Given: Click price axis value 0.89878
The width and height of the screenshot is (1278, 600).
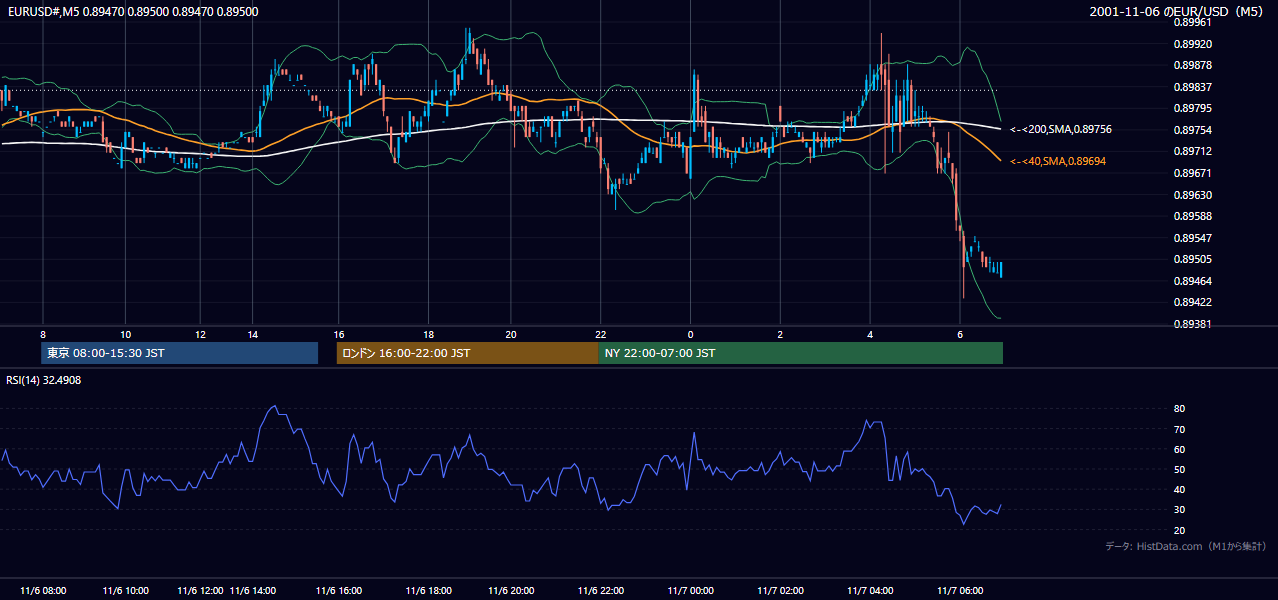Looking at the screenshot, I should pyautogui.click(x=1192, y=65).
